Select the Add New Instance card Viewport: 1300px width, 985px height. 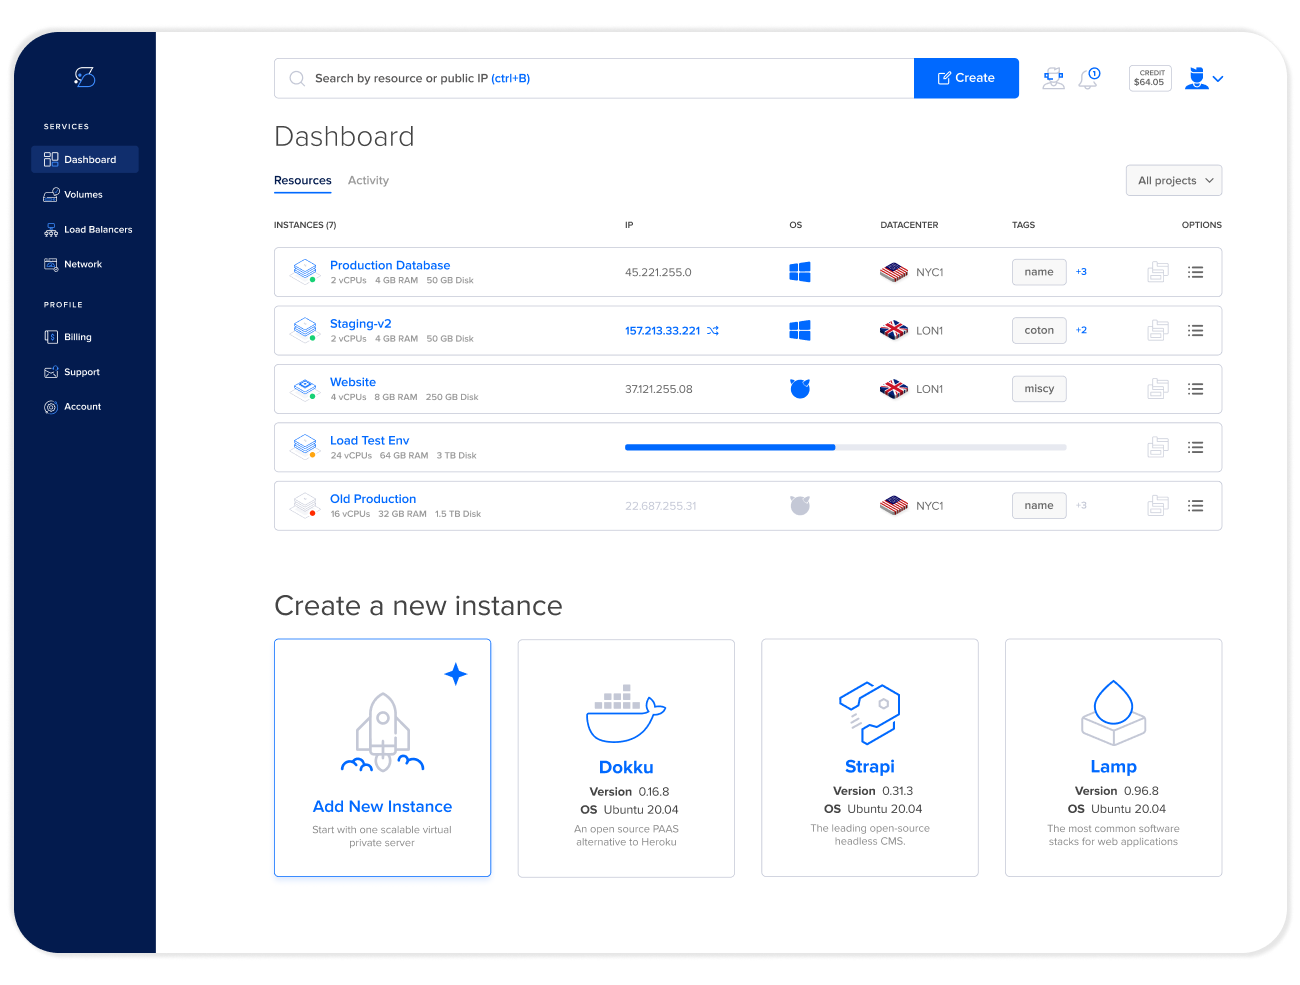pyautogui.click(x=383, y=758)
